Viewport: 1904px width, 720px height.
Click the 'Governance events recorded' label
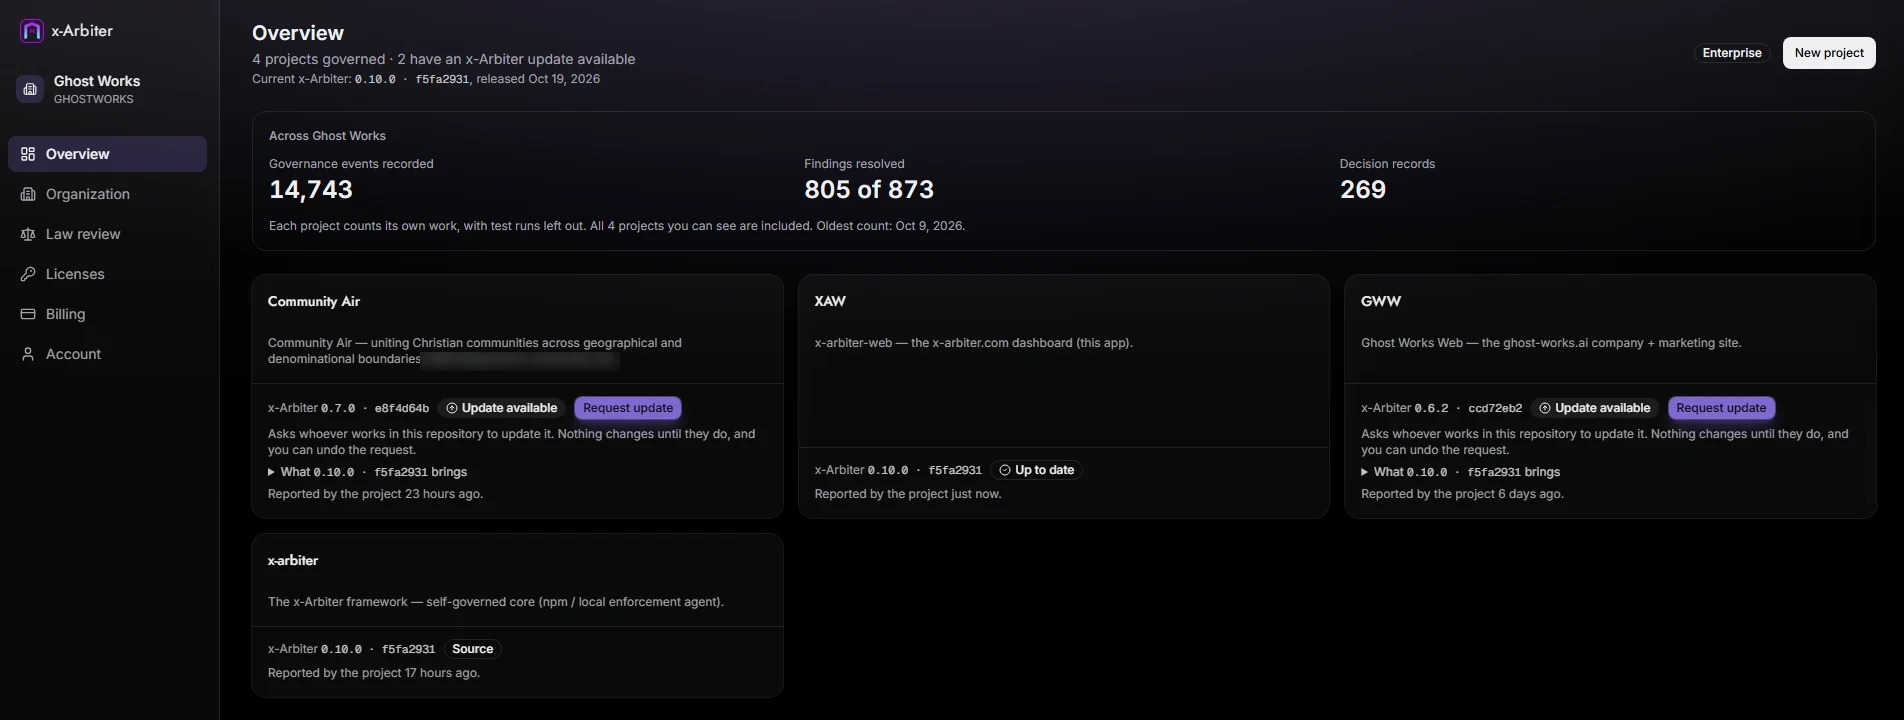pos(351,164)
